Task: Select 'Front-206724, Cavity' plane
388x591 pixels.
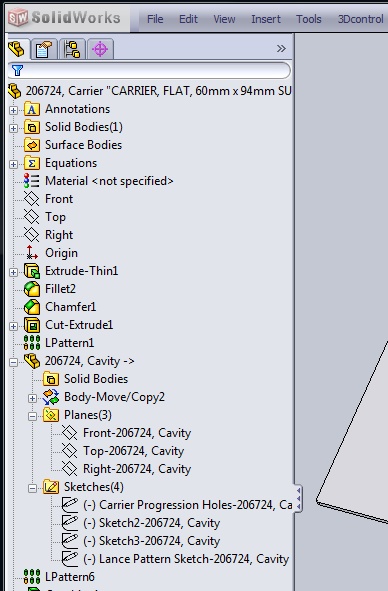Action: click(x=137, y=433)
